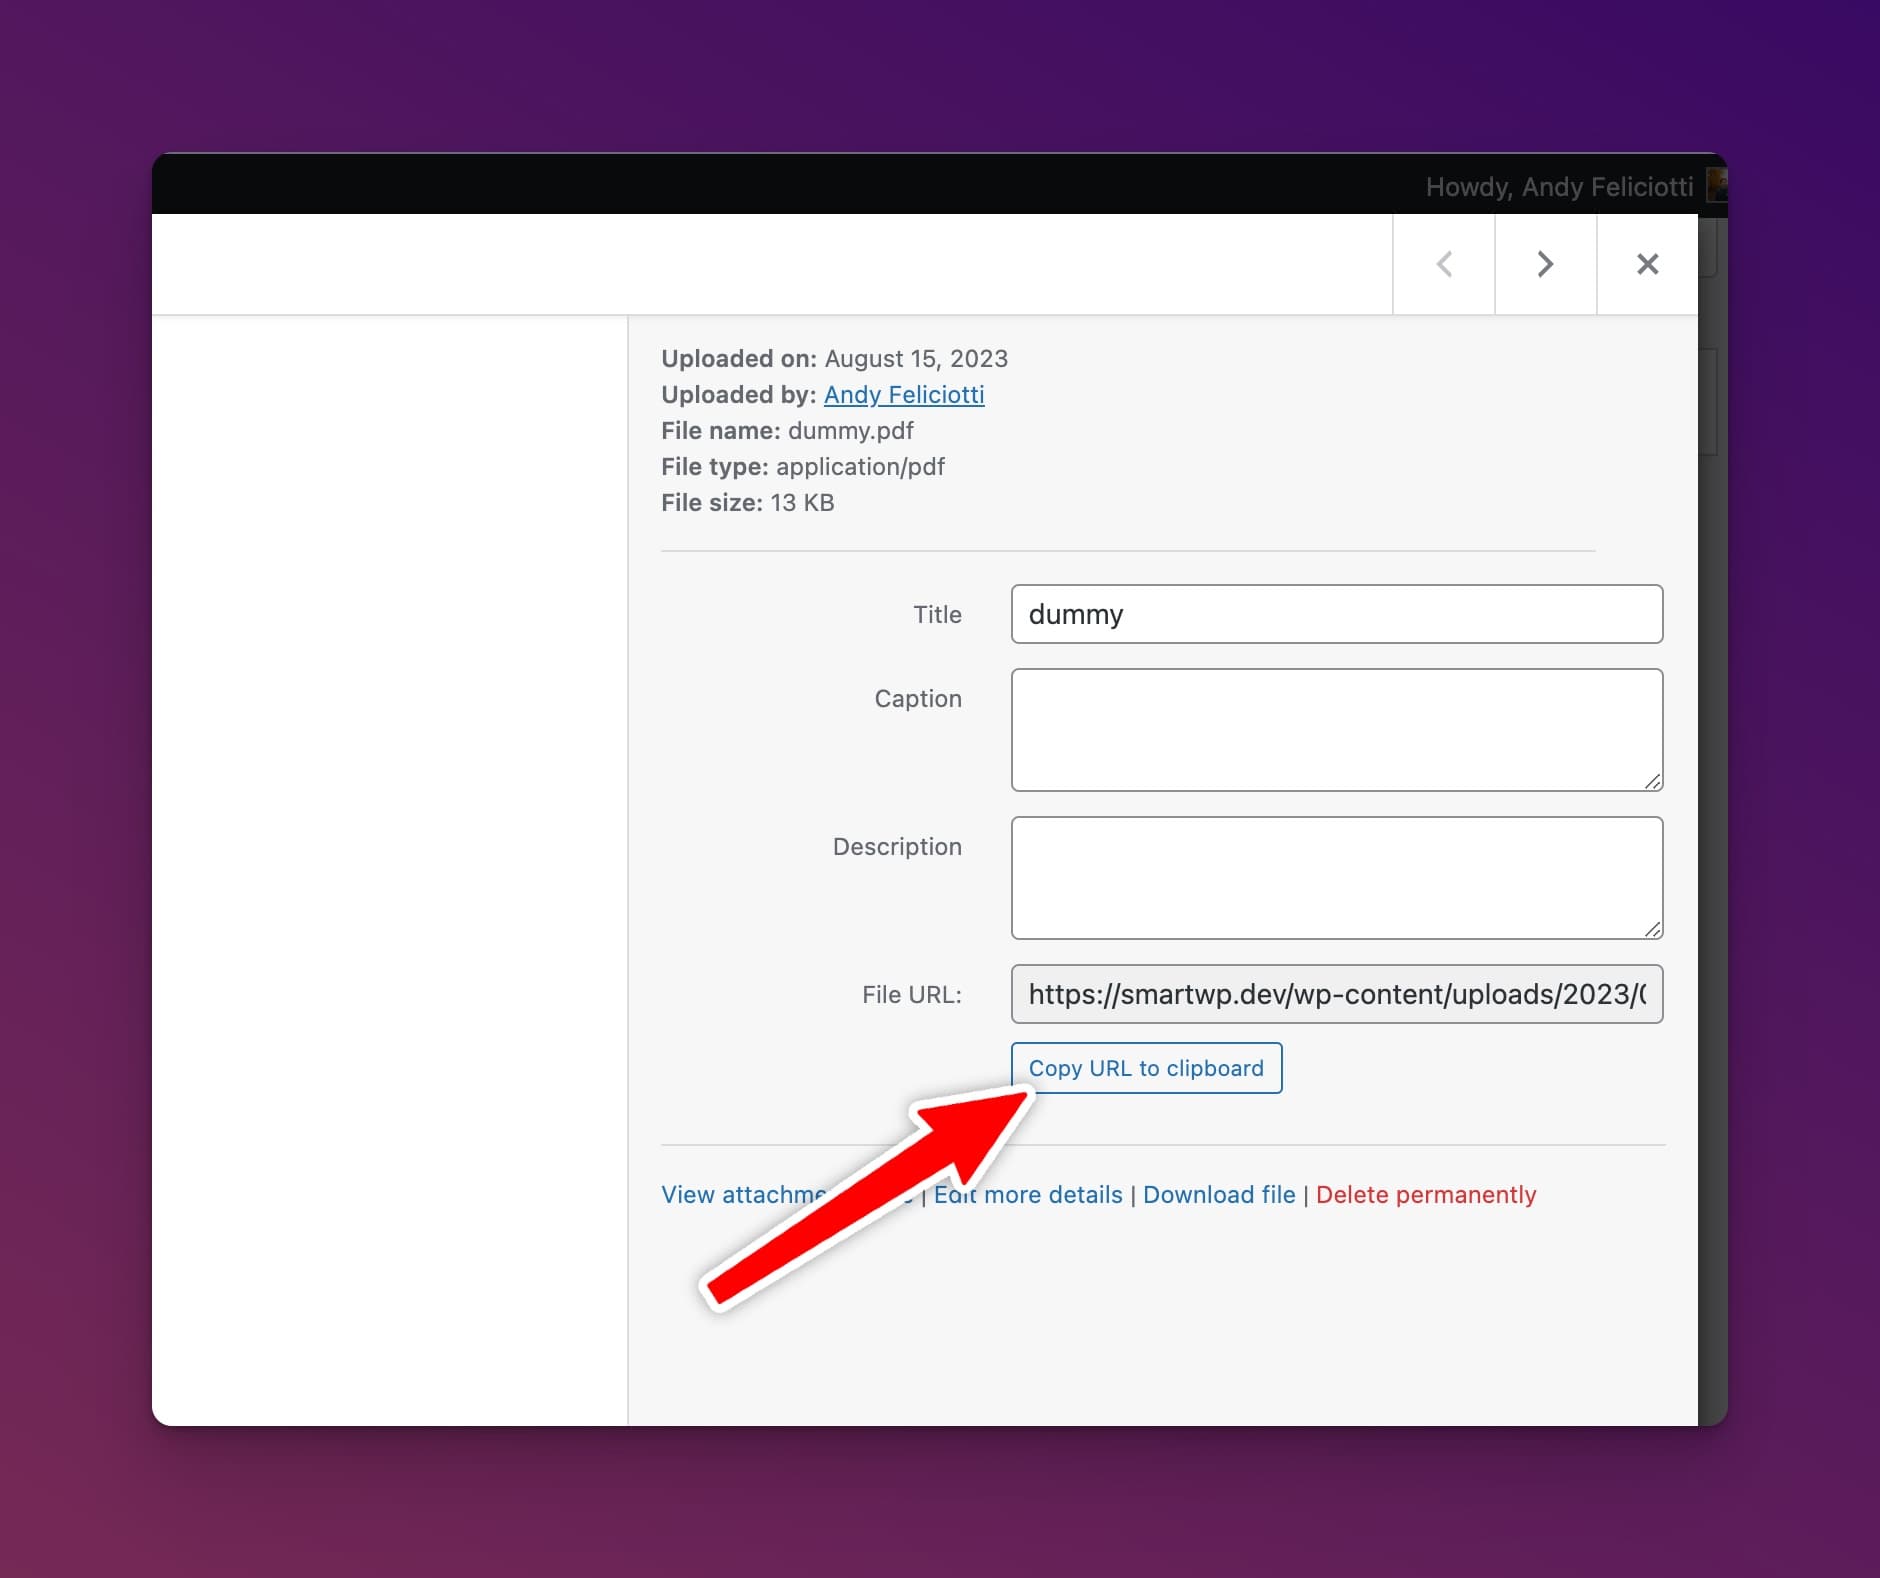
Task: Go to the previous media item
Action: coord(1443,263)
